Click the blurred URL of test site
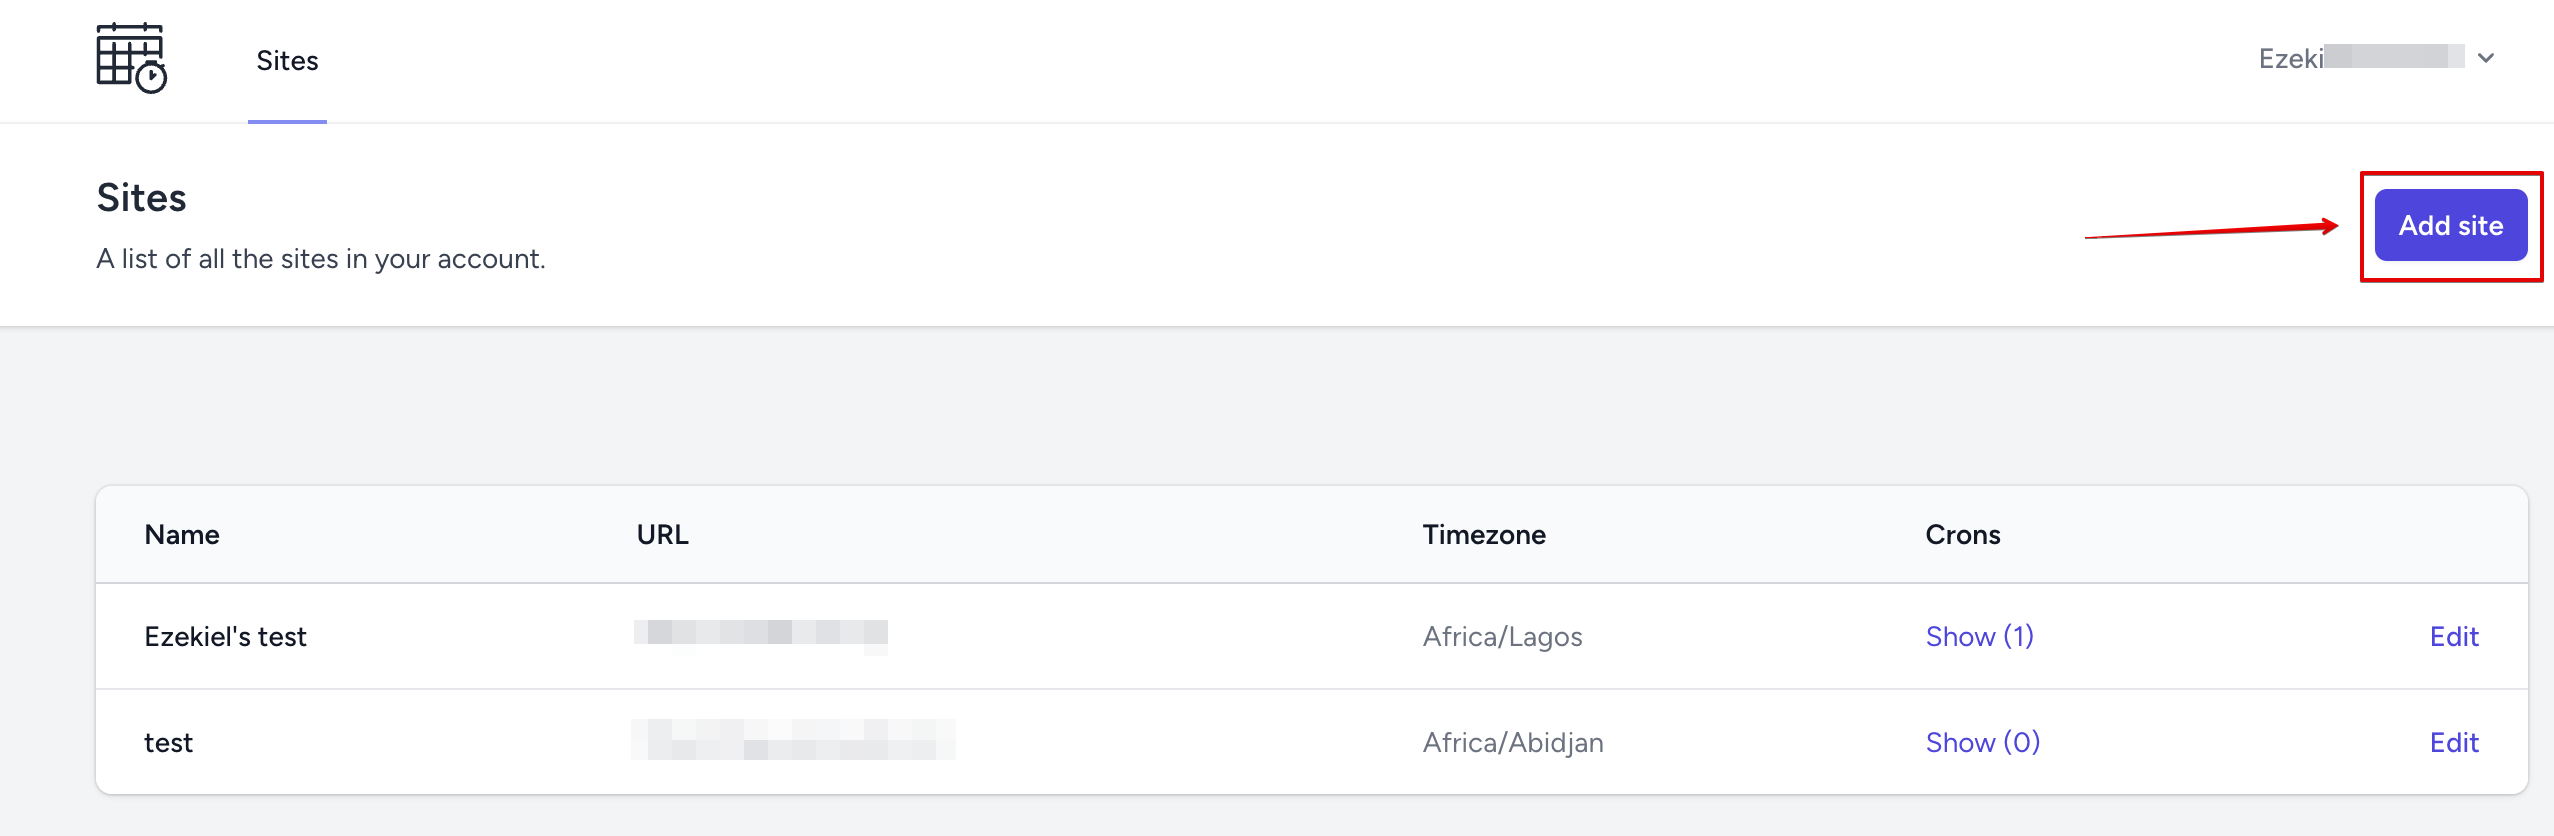2554x836 pixels. coord(793,740)
